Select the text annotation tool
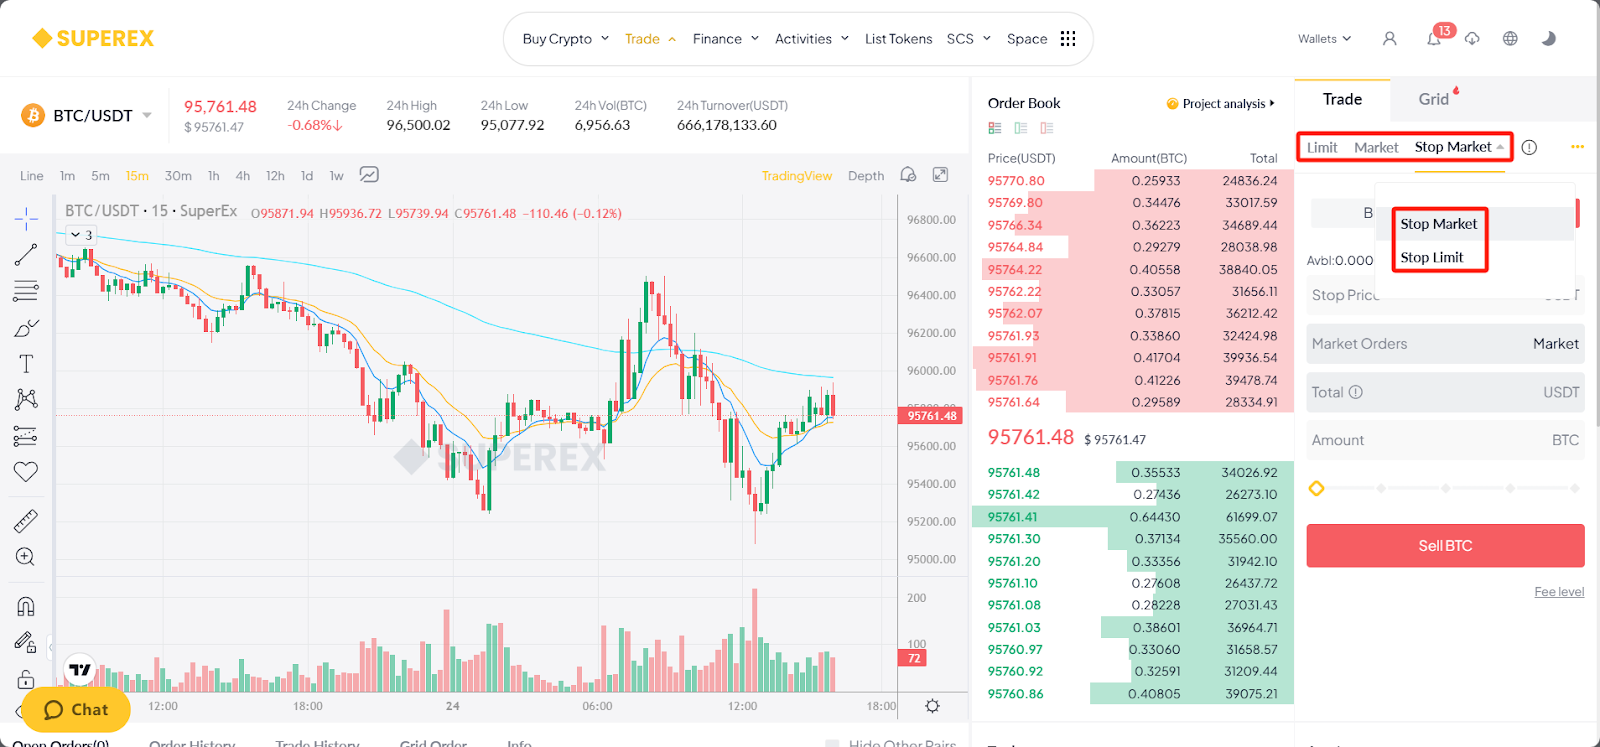Viewport: 1600px width, 747px height. pyautogui.click(x=26, y=364)
